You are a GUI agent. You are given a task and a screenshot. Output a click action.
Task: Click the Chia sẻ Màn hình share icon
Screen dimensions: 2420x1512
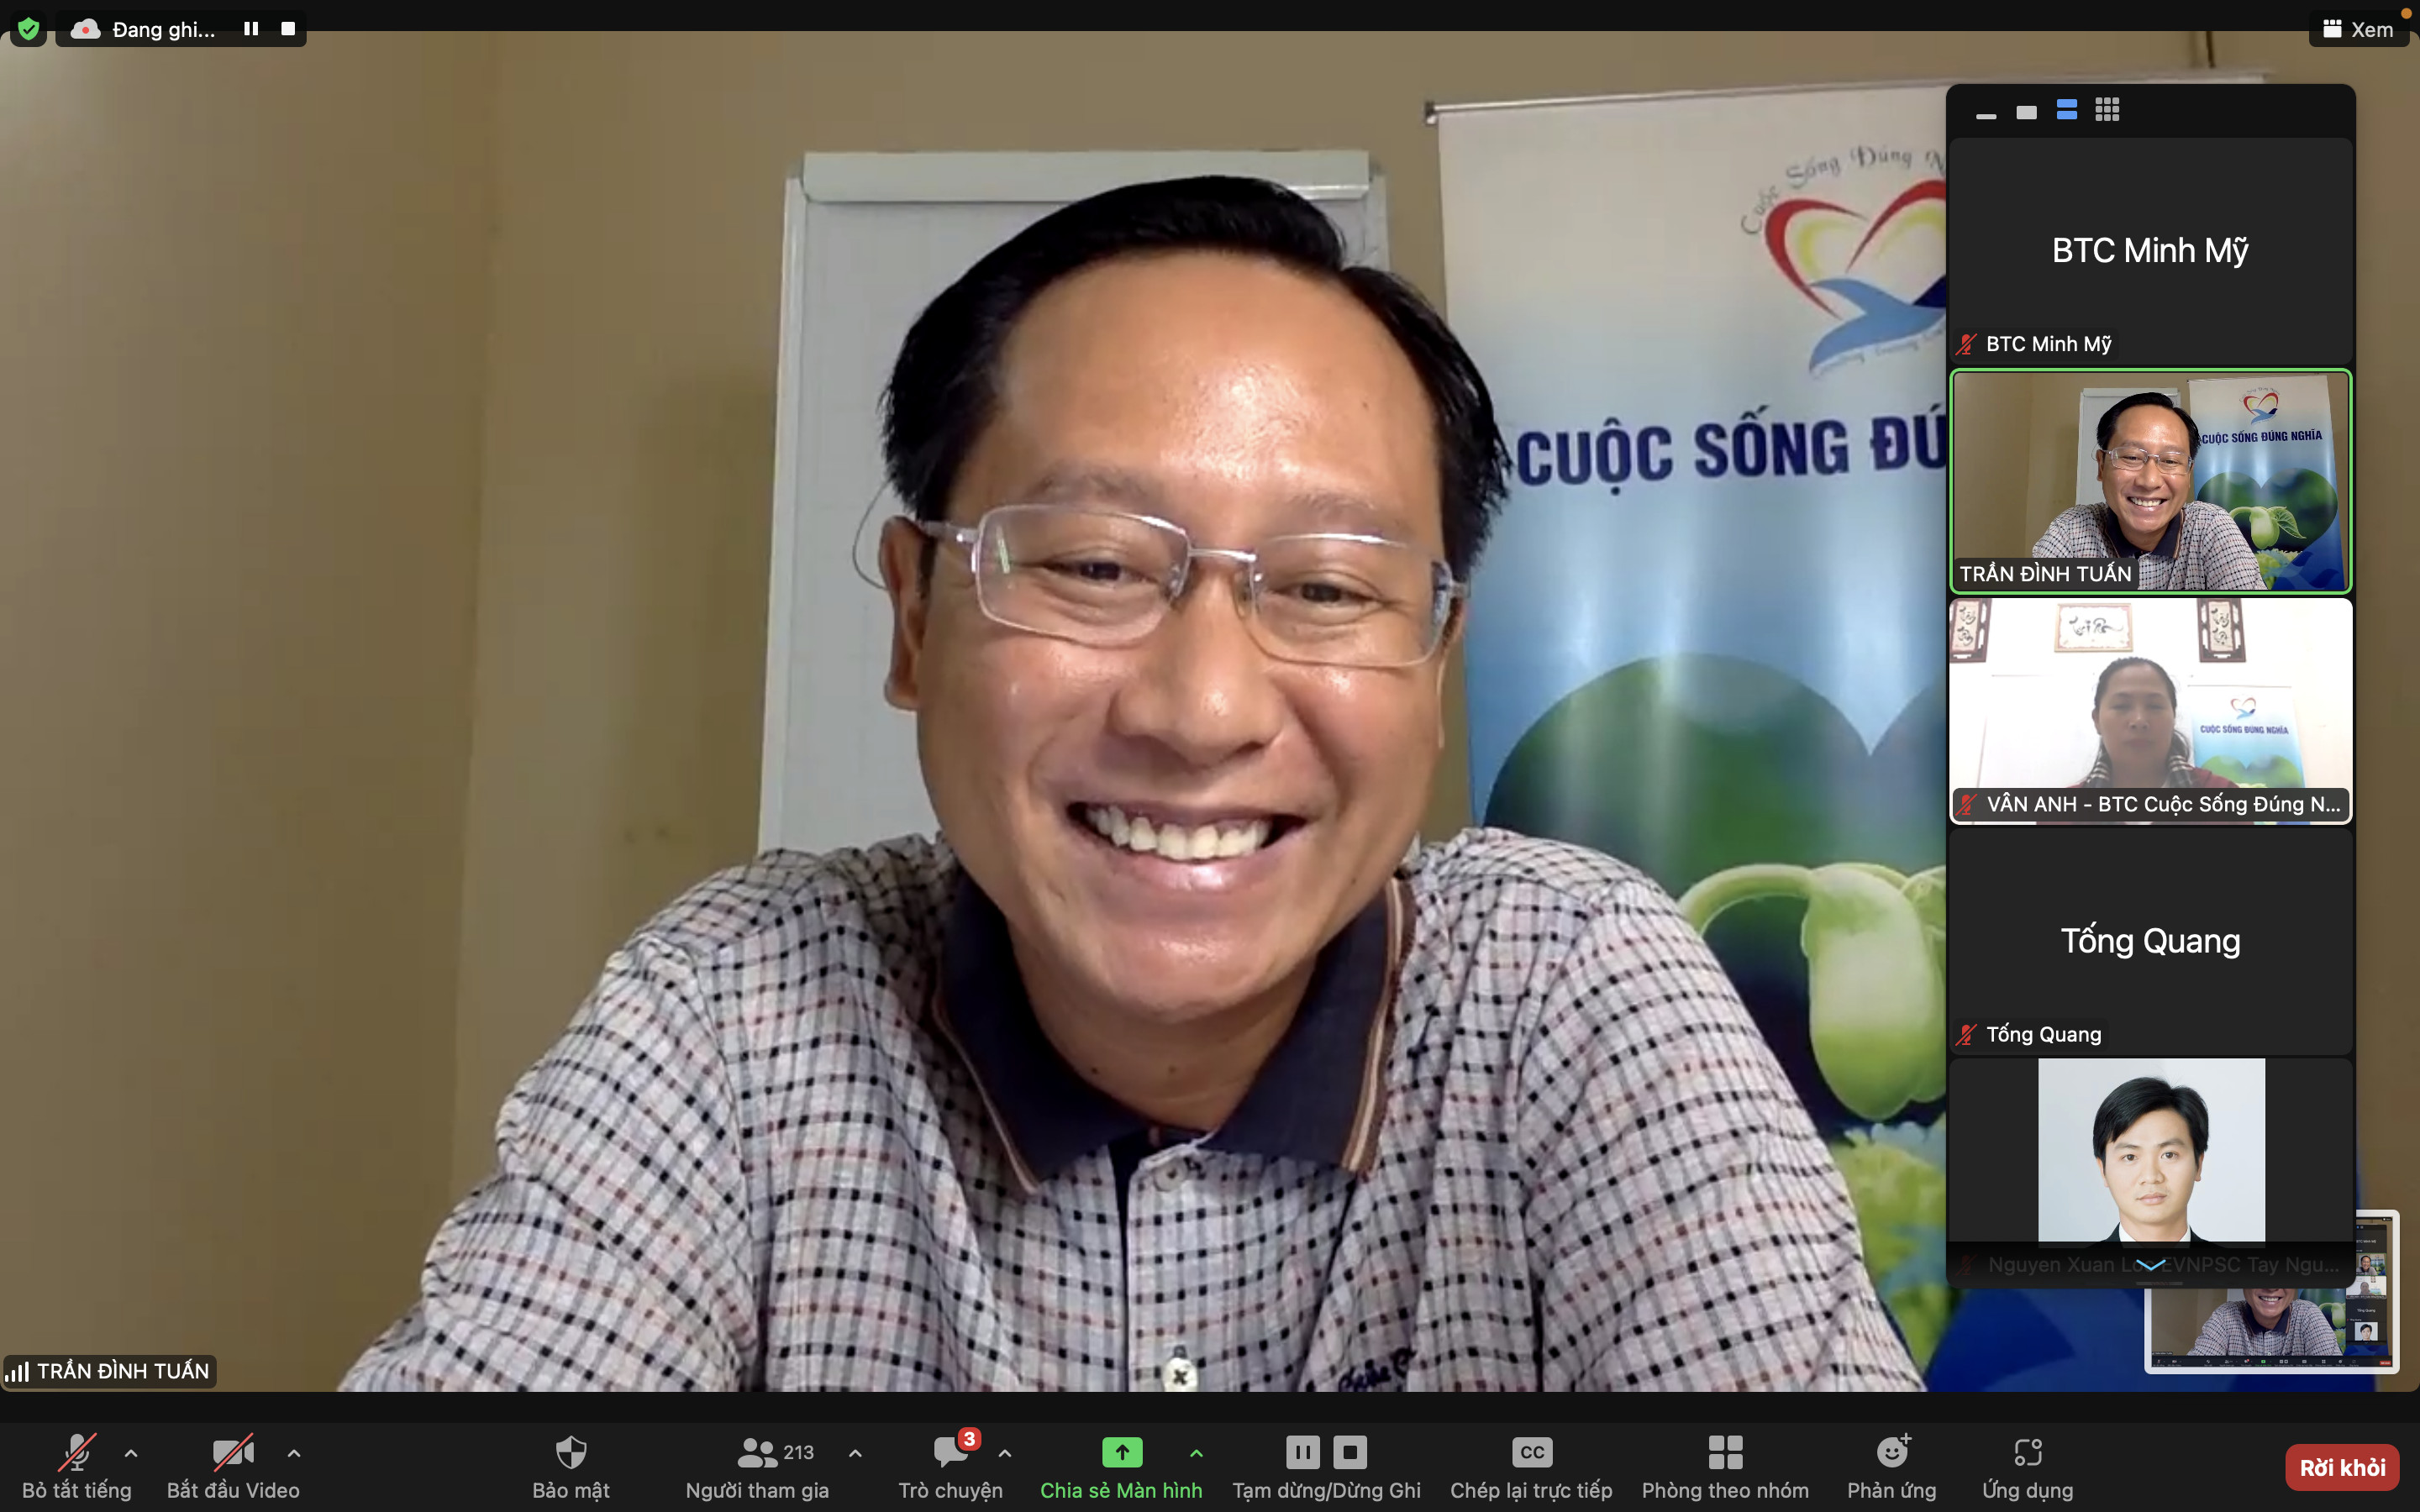click(1121, 1452)
